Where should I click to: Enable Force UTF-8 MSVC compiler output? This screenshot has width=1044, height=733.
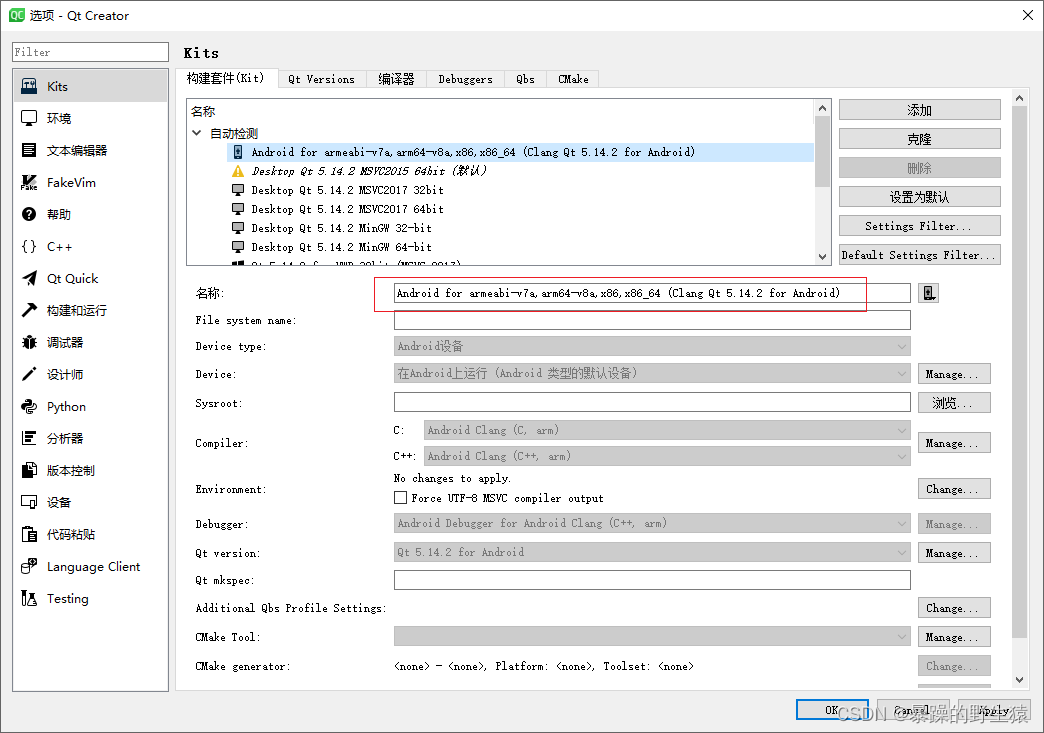click(400, 497)
